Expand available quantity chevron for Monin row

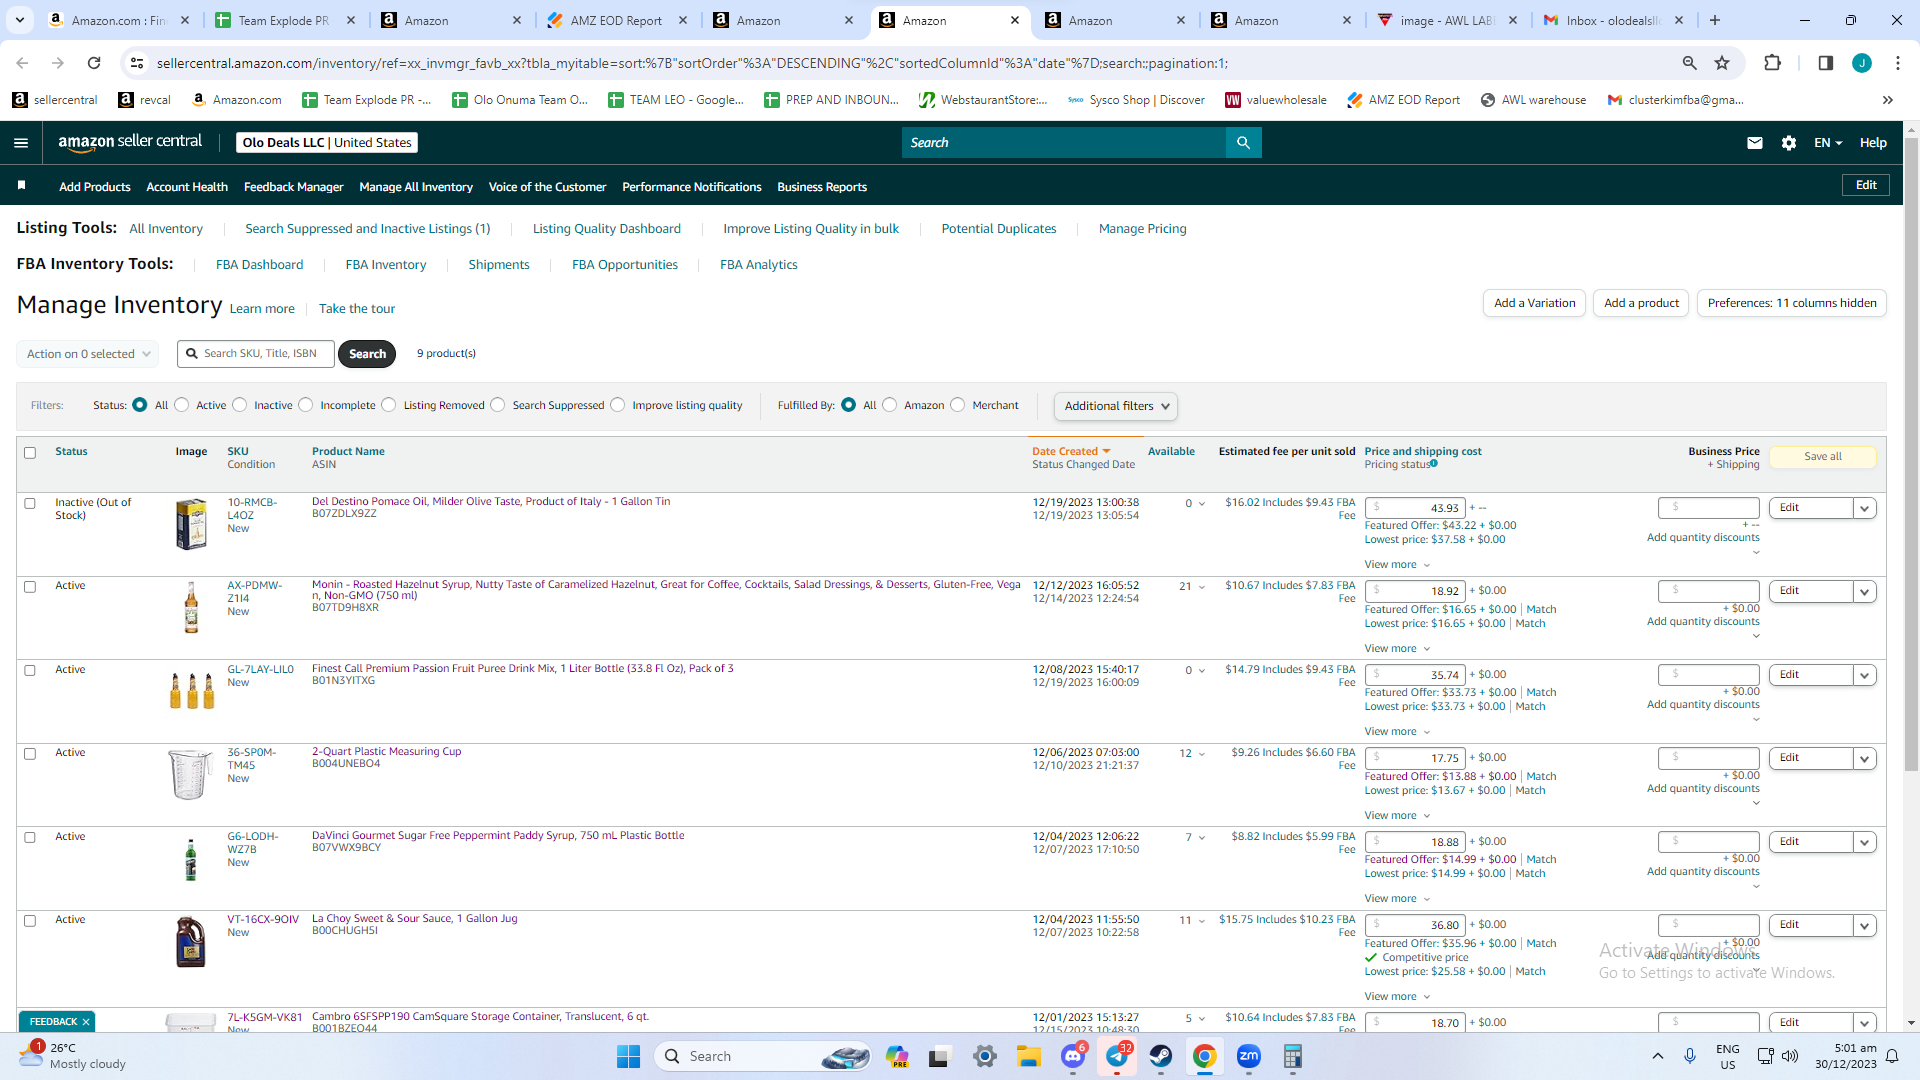tap(1202, 587)
